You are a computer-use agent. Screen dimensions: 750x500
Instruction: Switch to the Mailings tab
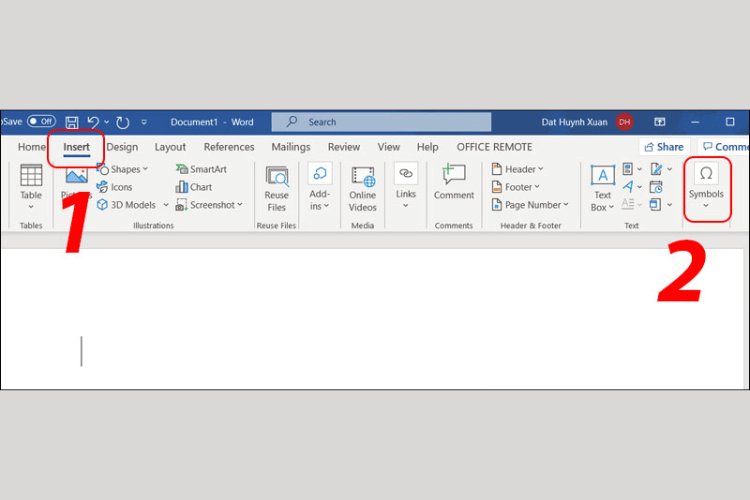(291, 147)
